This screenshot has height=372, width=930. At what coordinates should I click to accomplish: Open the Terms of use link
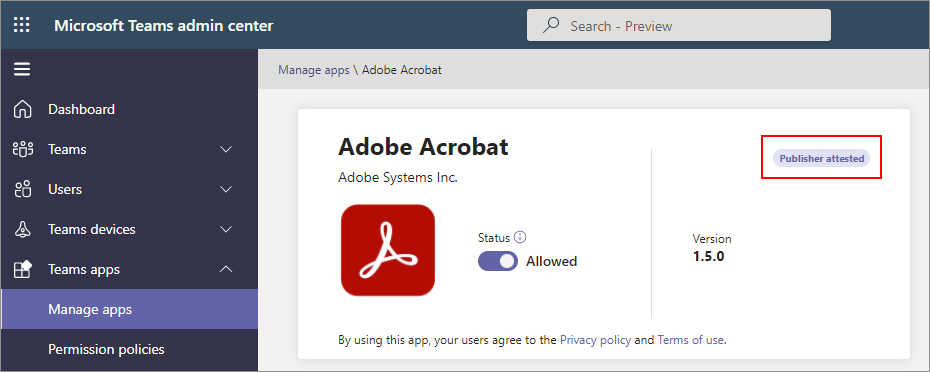(691, 340)
